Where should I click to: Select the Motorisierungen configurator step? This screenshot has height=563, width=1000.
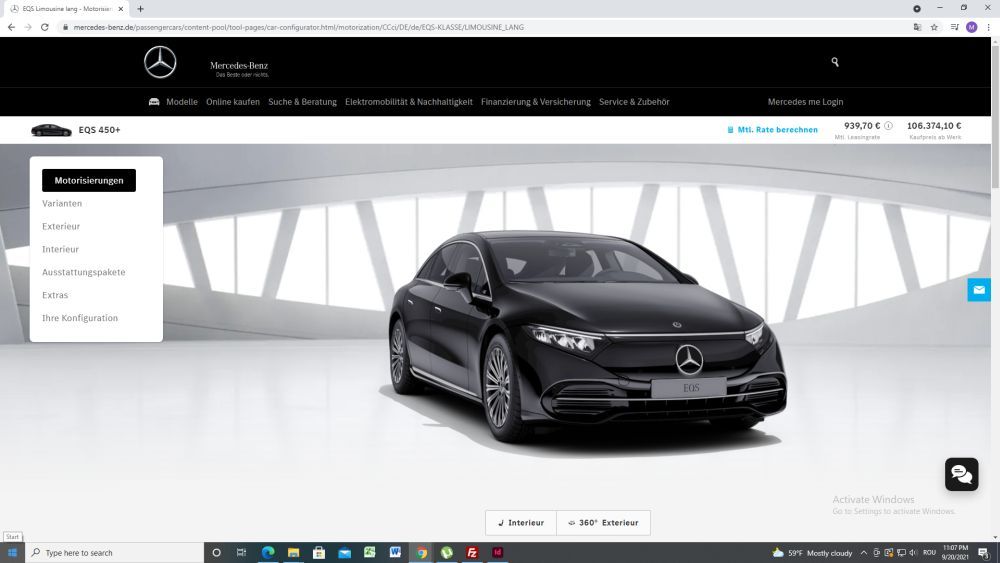tap(89, 180)
